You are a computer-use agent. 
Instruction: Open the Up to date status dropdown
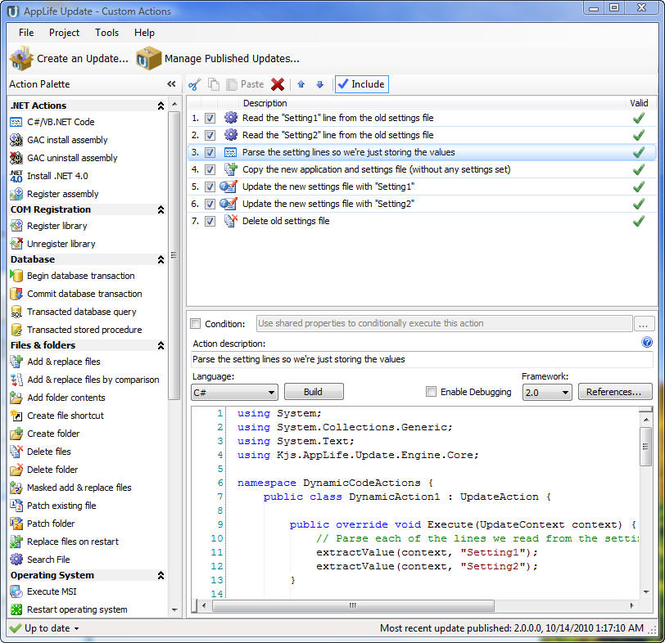tap(77, 629)
